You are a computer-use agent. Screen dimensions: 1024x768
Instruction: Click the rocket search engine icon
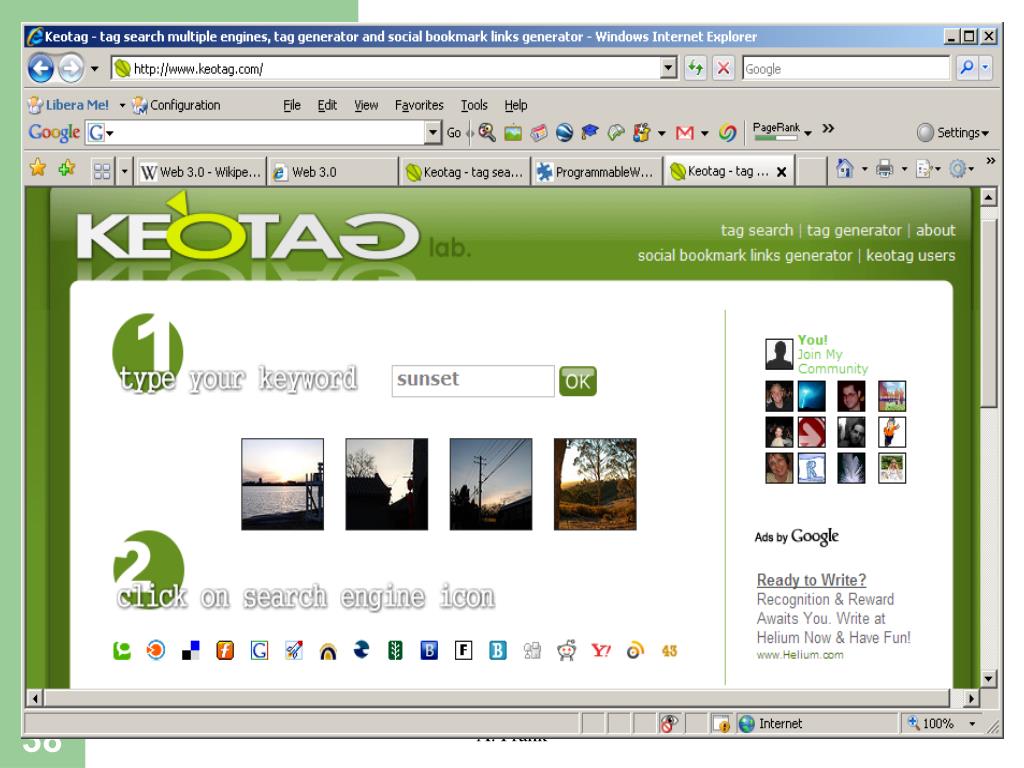[x=294, y=650]
